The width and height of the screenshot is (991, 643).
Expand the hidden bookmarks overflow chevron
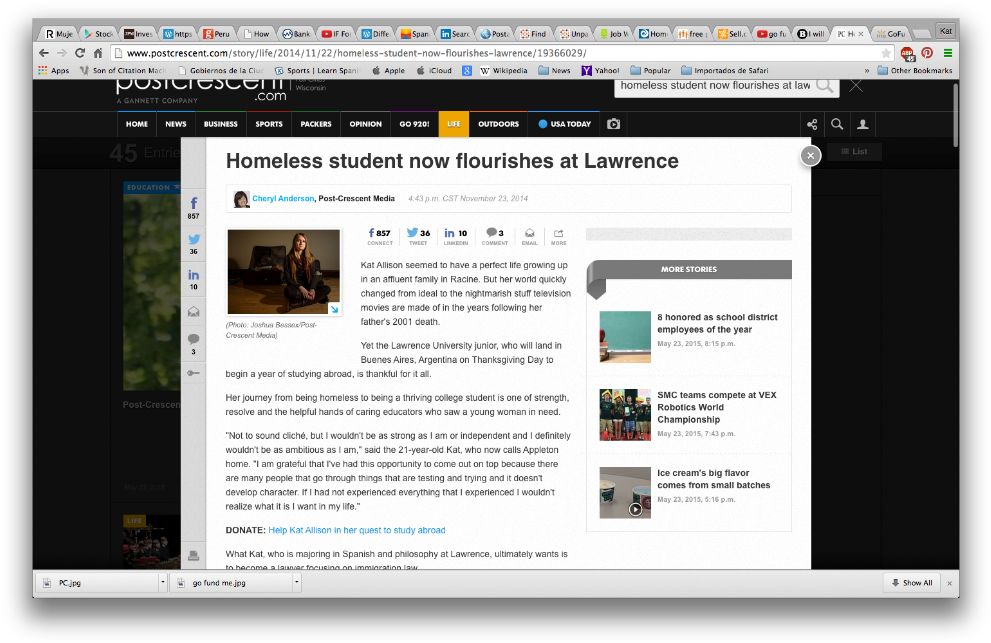pyautogui.click(x=866, y=71)
